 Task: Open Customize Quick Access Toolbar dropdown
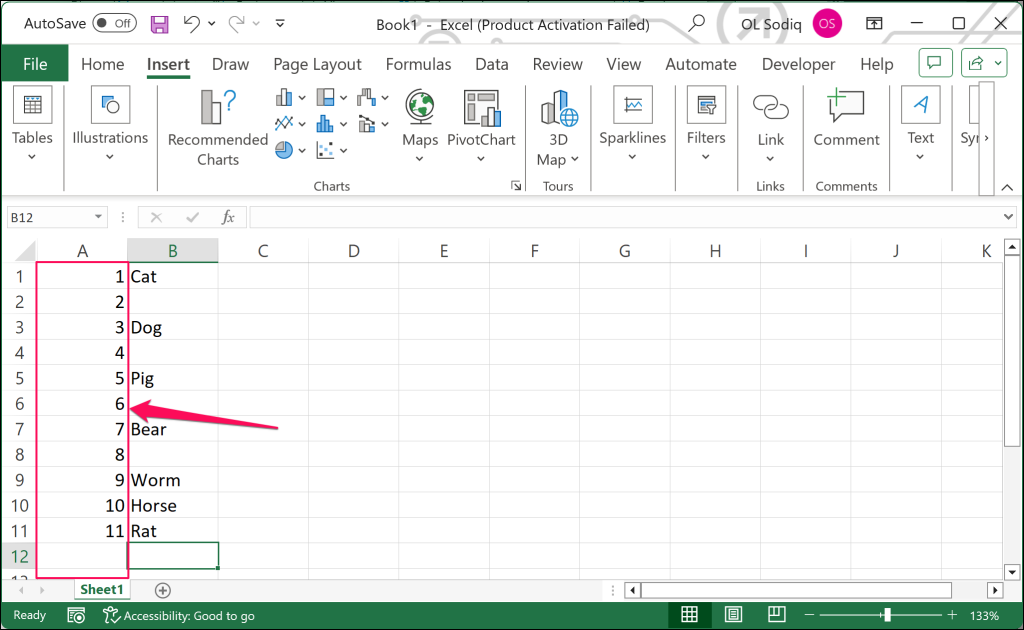pos(280,24)
